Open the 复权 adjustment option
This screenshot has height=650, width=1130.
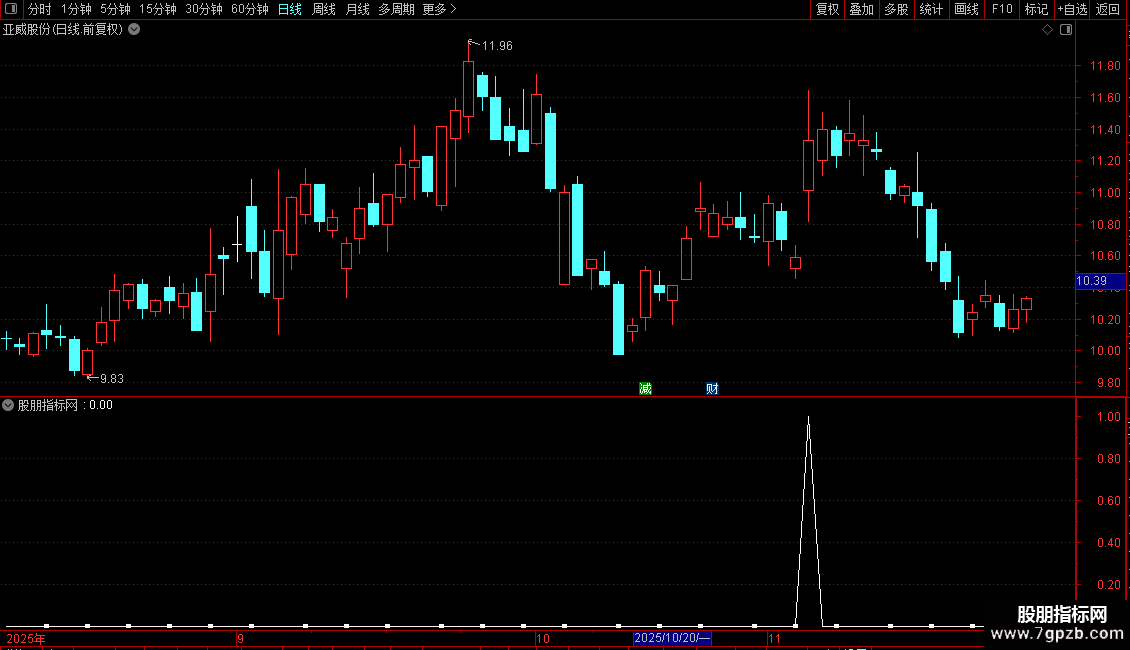click(827, 9)
